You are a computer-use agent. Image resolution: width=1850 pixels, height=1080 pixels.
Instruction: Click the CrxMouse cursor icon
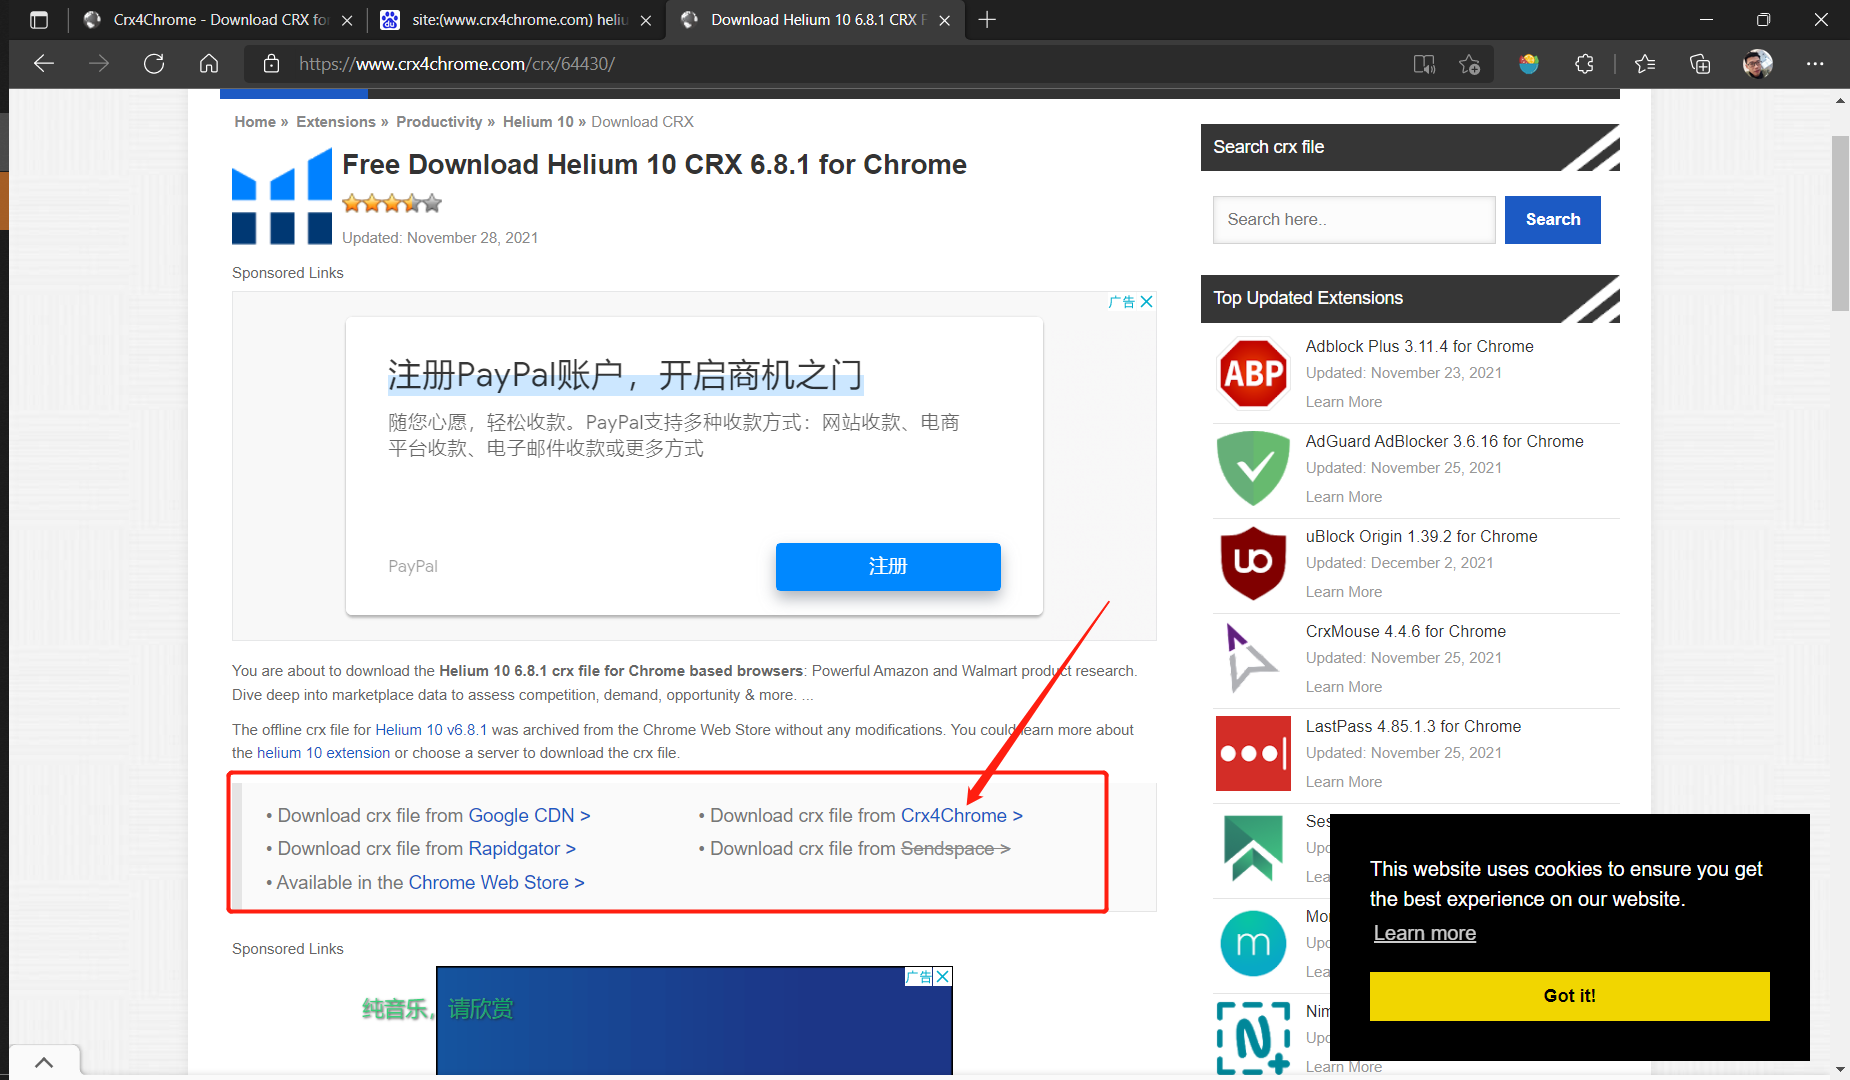coord(1253,658)
